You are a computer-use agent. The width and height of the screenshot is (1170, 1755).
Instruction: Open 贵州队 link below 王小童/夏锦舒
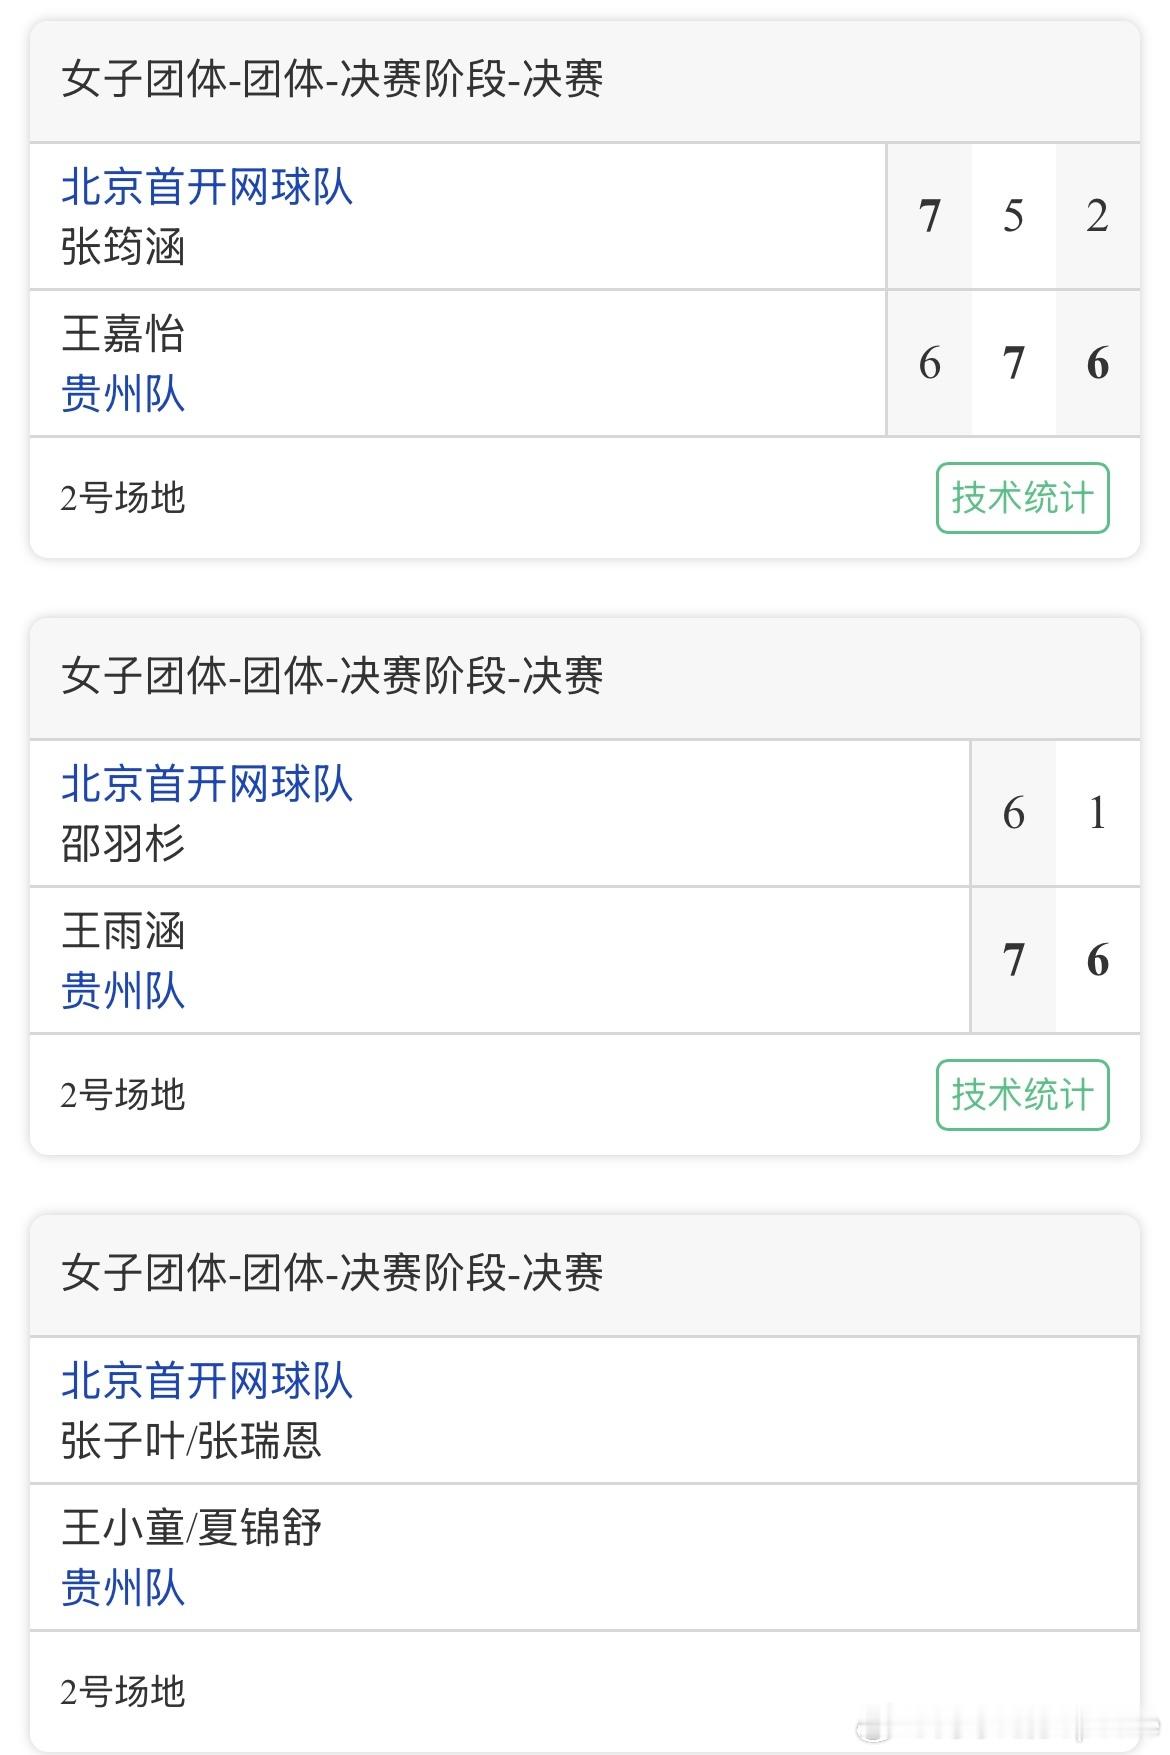[123, 1587]
